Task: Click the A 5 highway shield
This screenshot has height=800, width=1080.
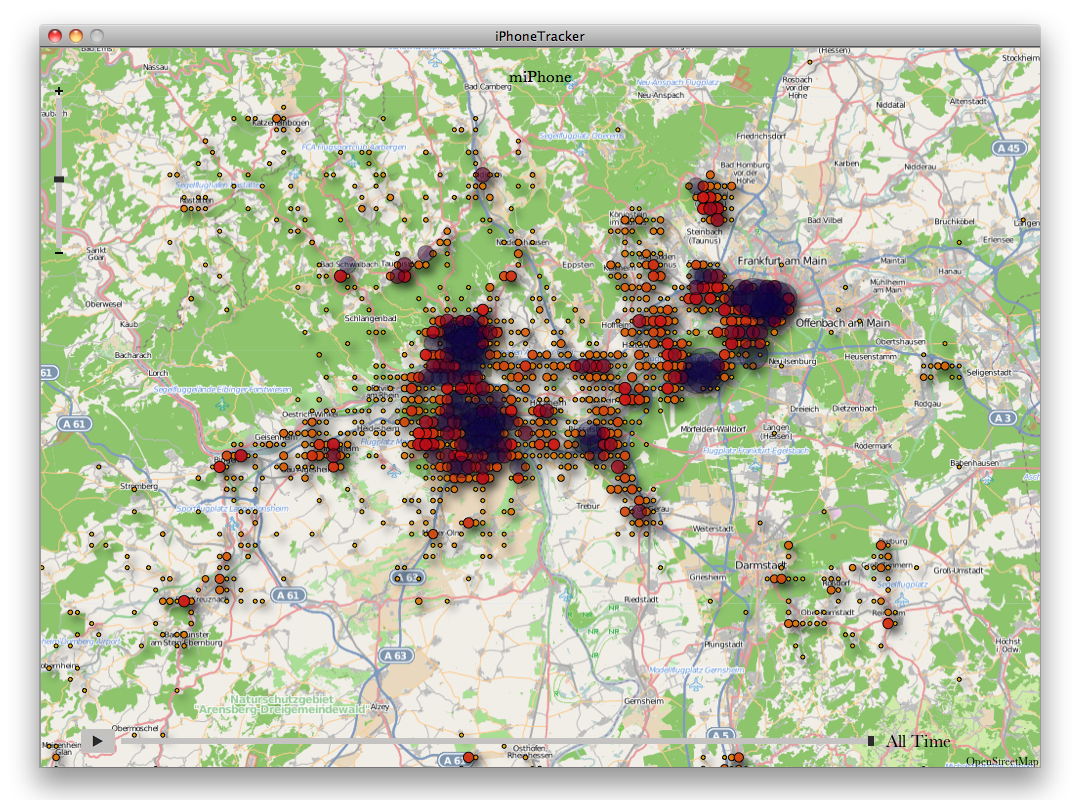Action: pyautogui.click(x=720, y=735)
